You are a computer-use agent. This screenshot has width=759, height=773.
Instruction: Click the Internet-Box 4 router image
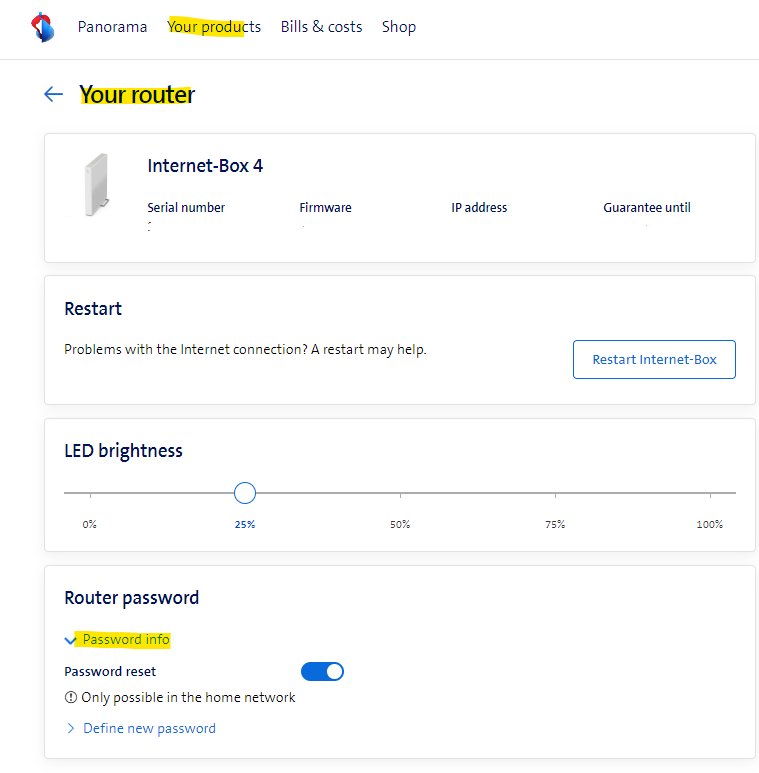(x=96, y=185)
